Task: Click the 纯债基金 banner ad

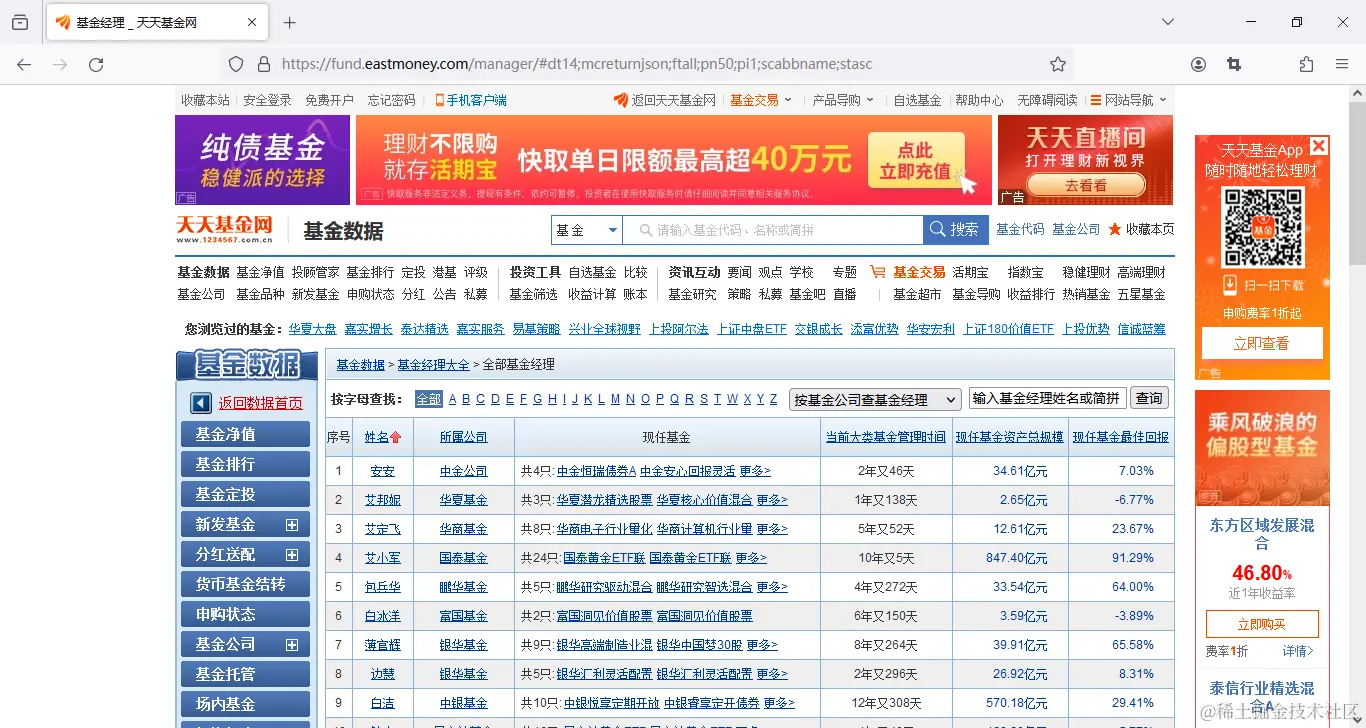Action: pos(262,160)
